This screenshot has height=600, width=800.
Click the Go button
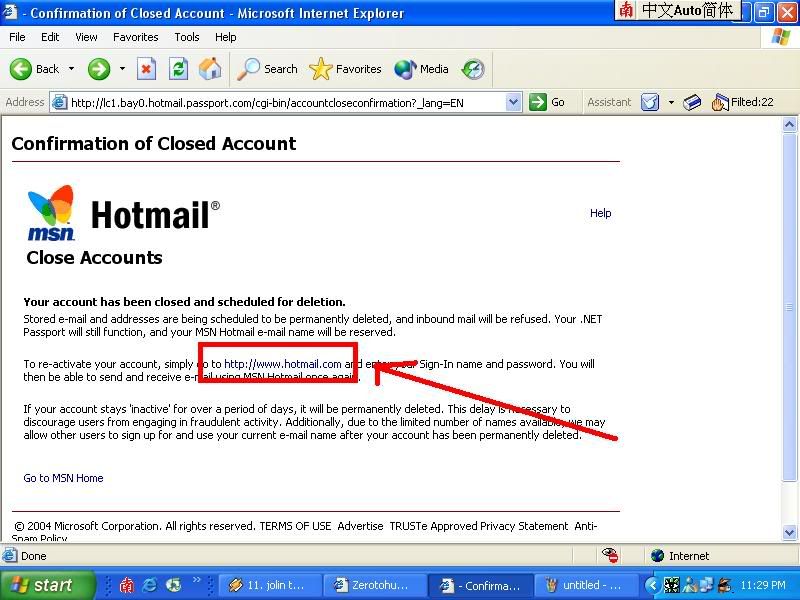(546, 103)
